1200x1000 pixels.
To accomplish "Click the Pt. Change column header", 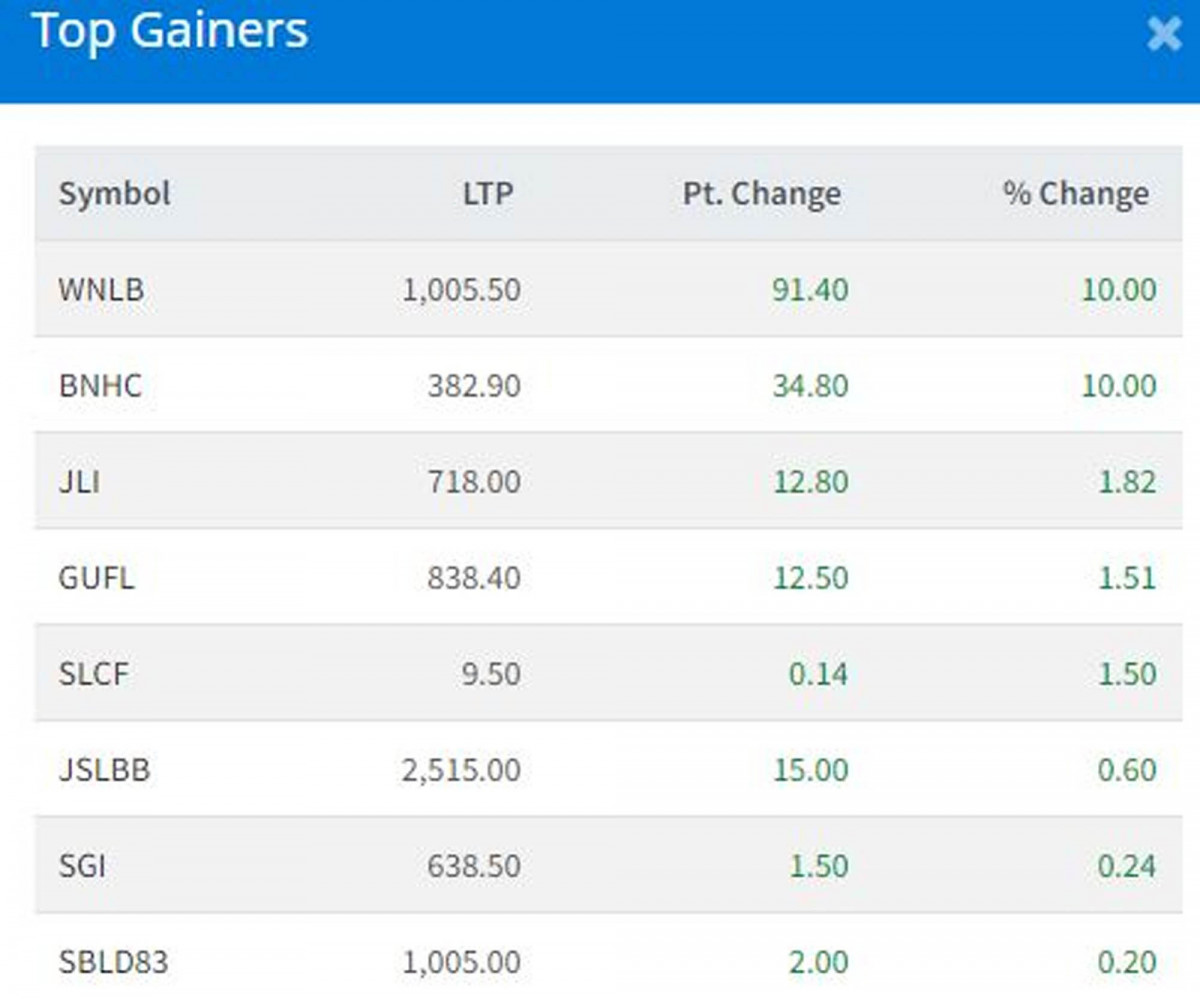I will click(x=761, y=193).
